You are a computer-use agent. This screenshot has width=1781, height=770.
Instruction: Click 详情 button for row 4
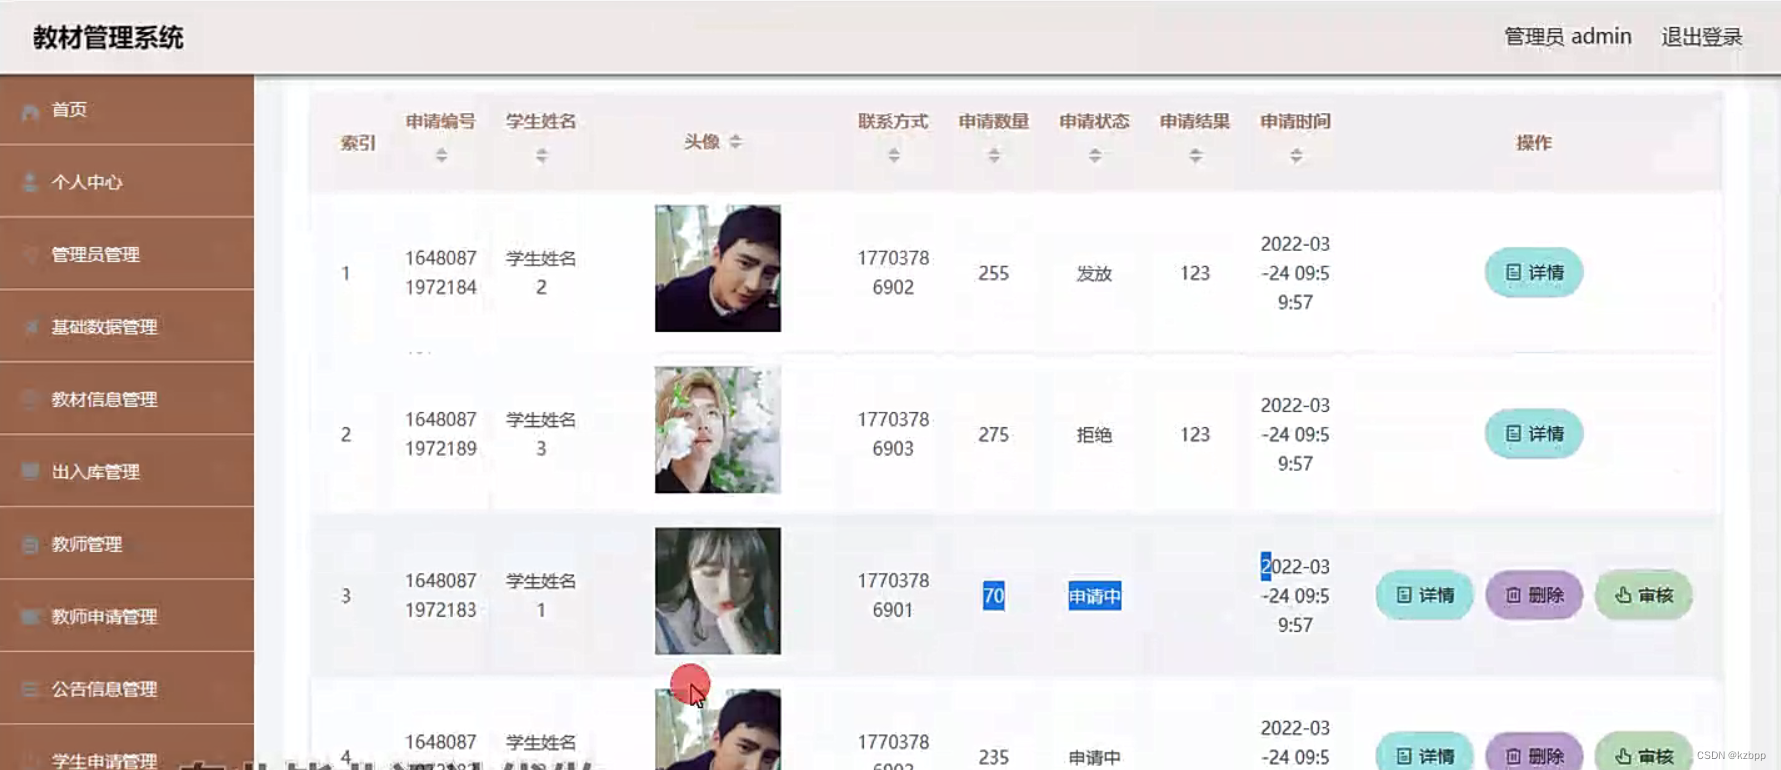click(x=1425, y=753)
